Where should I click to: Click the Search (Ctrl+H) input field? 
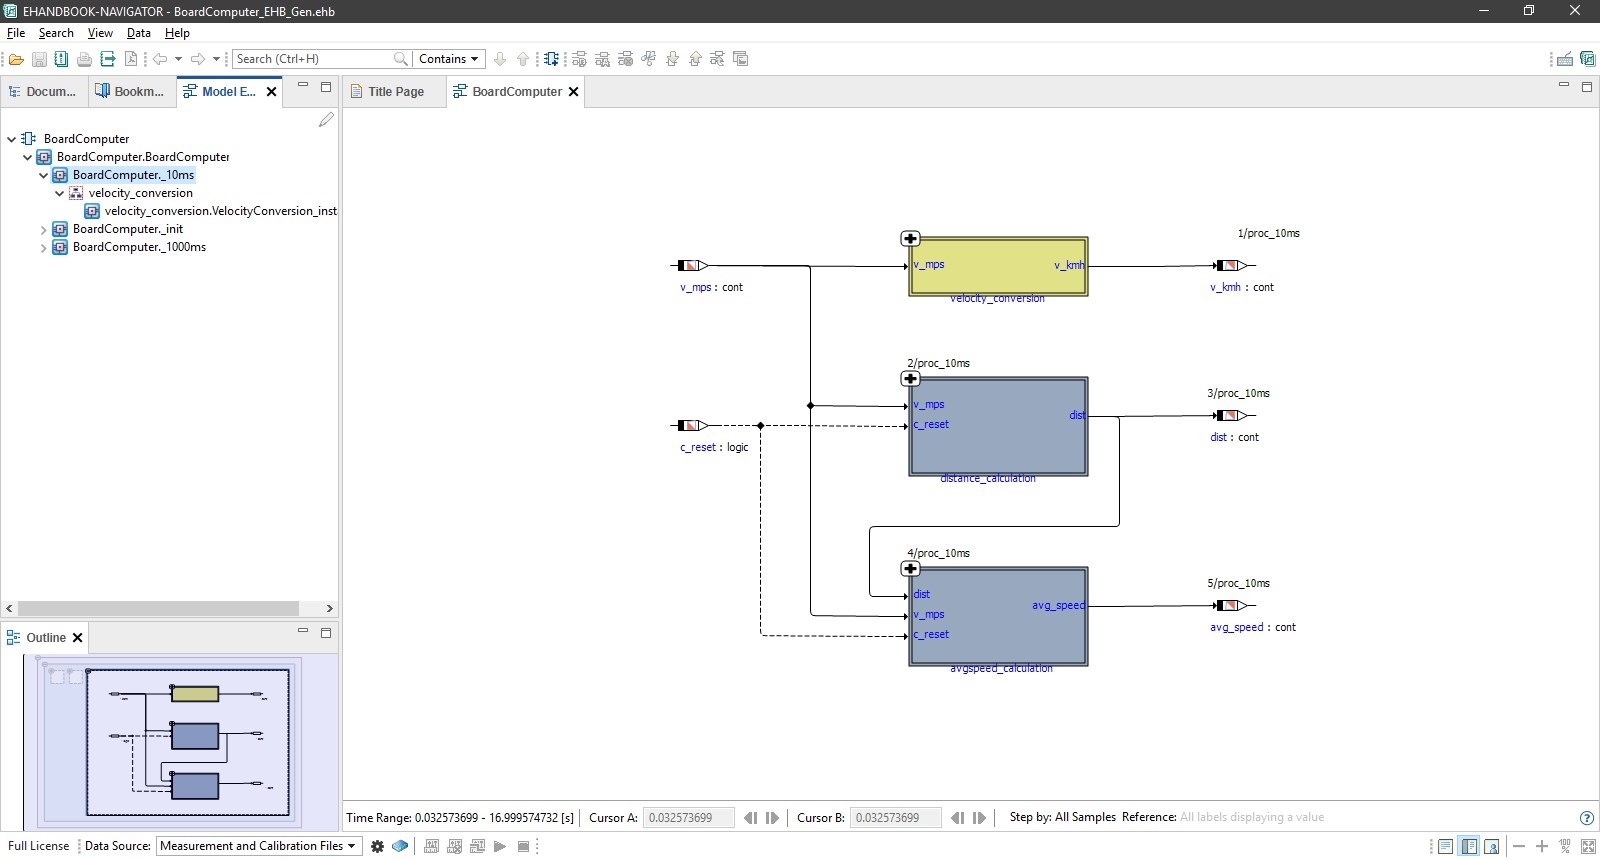coord(312,59)
